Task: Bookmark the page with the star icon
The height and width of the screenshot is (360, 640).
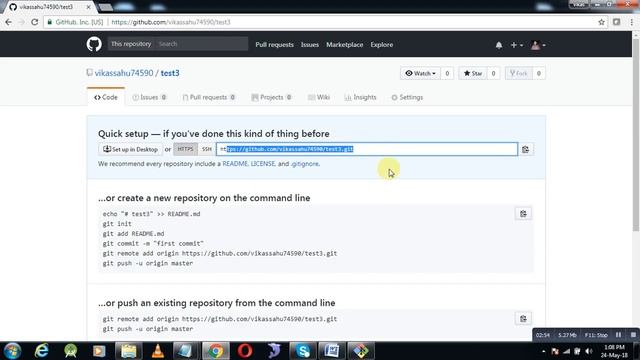Action: pyautogui.click(x=601, y=22)
